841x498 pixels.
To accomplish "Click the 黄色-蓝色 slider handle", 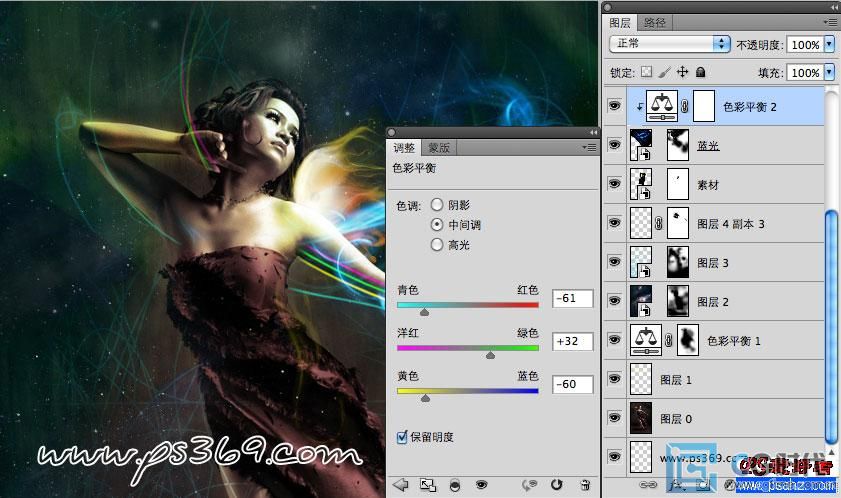I will click(425, 398).
